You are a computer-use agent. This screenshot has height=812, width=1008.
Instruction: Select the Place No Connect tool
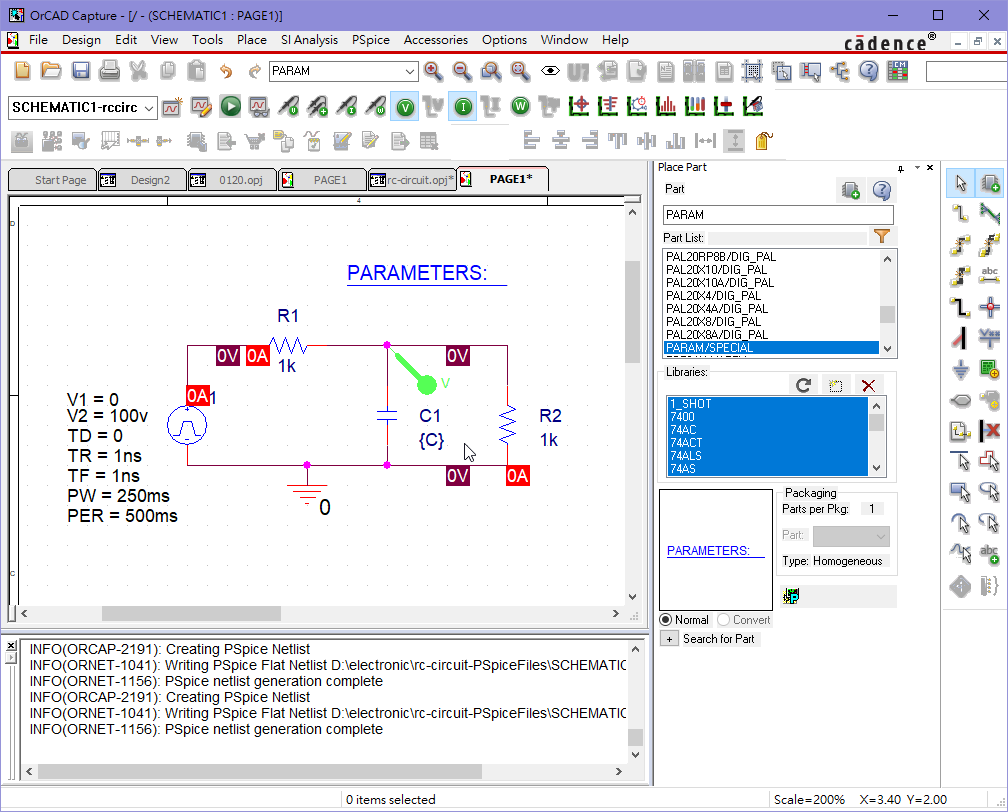tap(989, 430)
